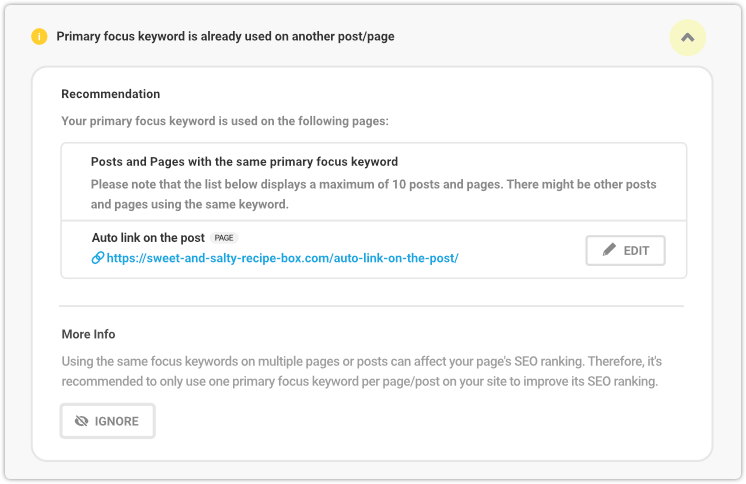Click 'Your primary focus keyword is used' text
Image resolution: width=746 pixels, height=484 pixels.
(x=225, y=121)
